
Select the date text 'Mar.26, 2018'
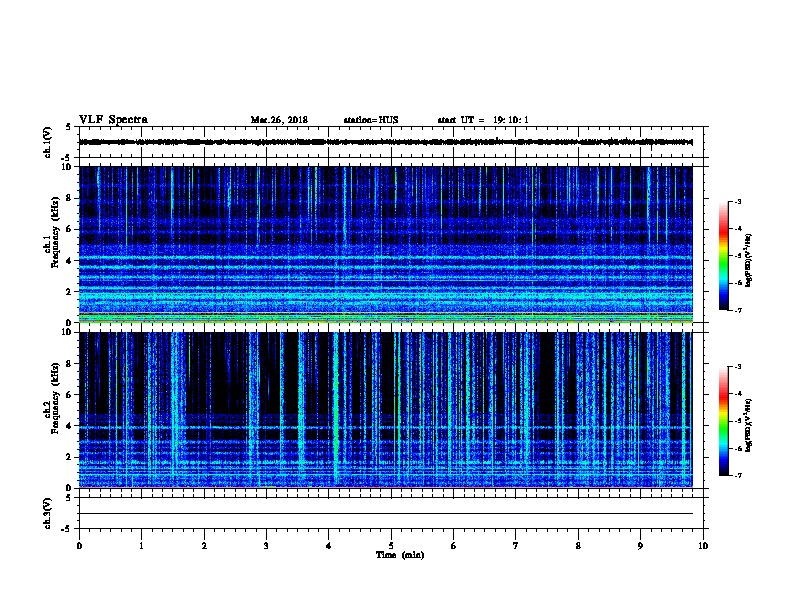[x=279, y=120]
